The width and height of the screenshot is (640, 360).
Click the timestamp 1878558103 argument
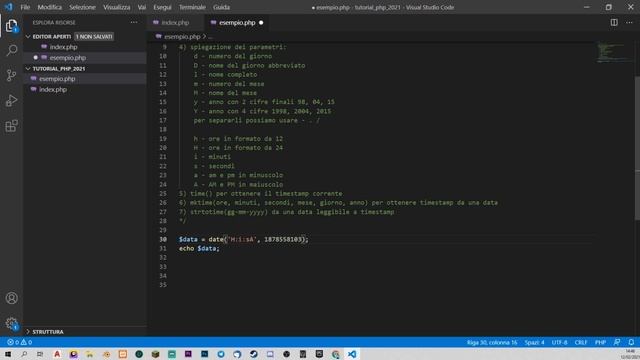point(283,239)
